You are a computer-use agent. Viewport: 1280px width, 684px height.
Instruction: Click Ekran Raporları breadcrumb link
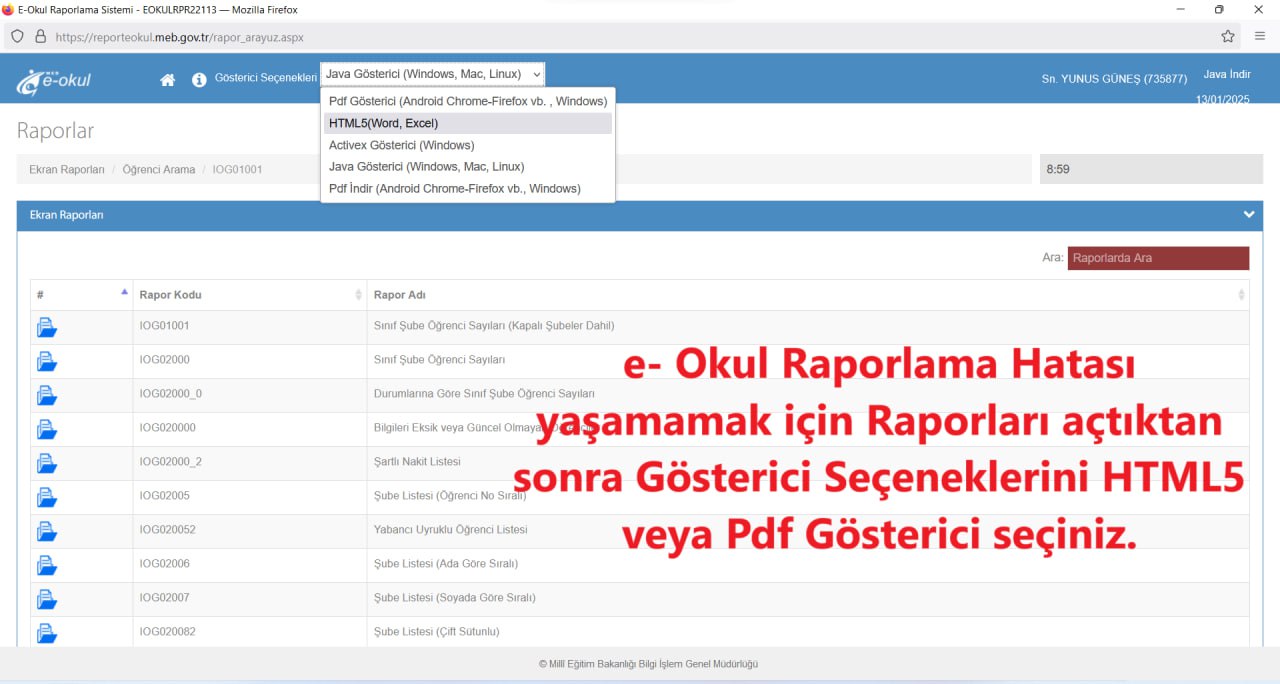click(x=67, y=170)
